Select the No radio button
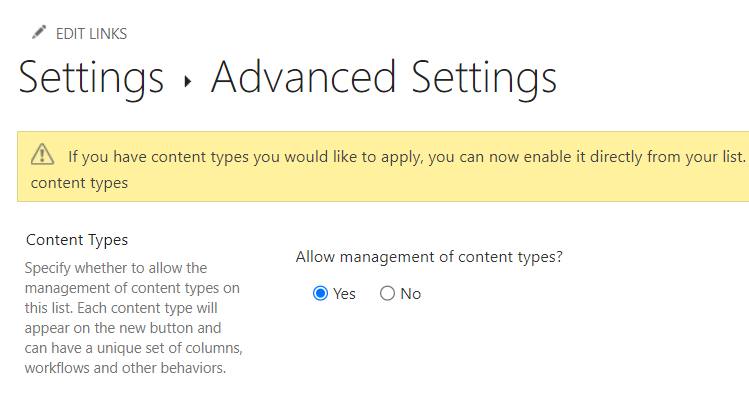Image resolution: width=749 pixels, height=420 pixels. pos(387,294)
